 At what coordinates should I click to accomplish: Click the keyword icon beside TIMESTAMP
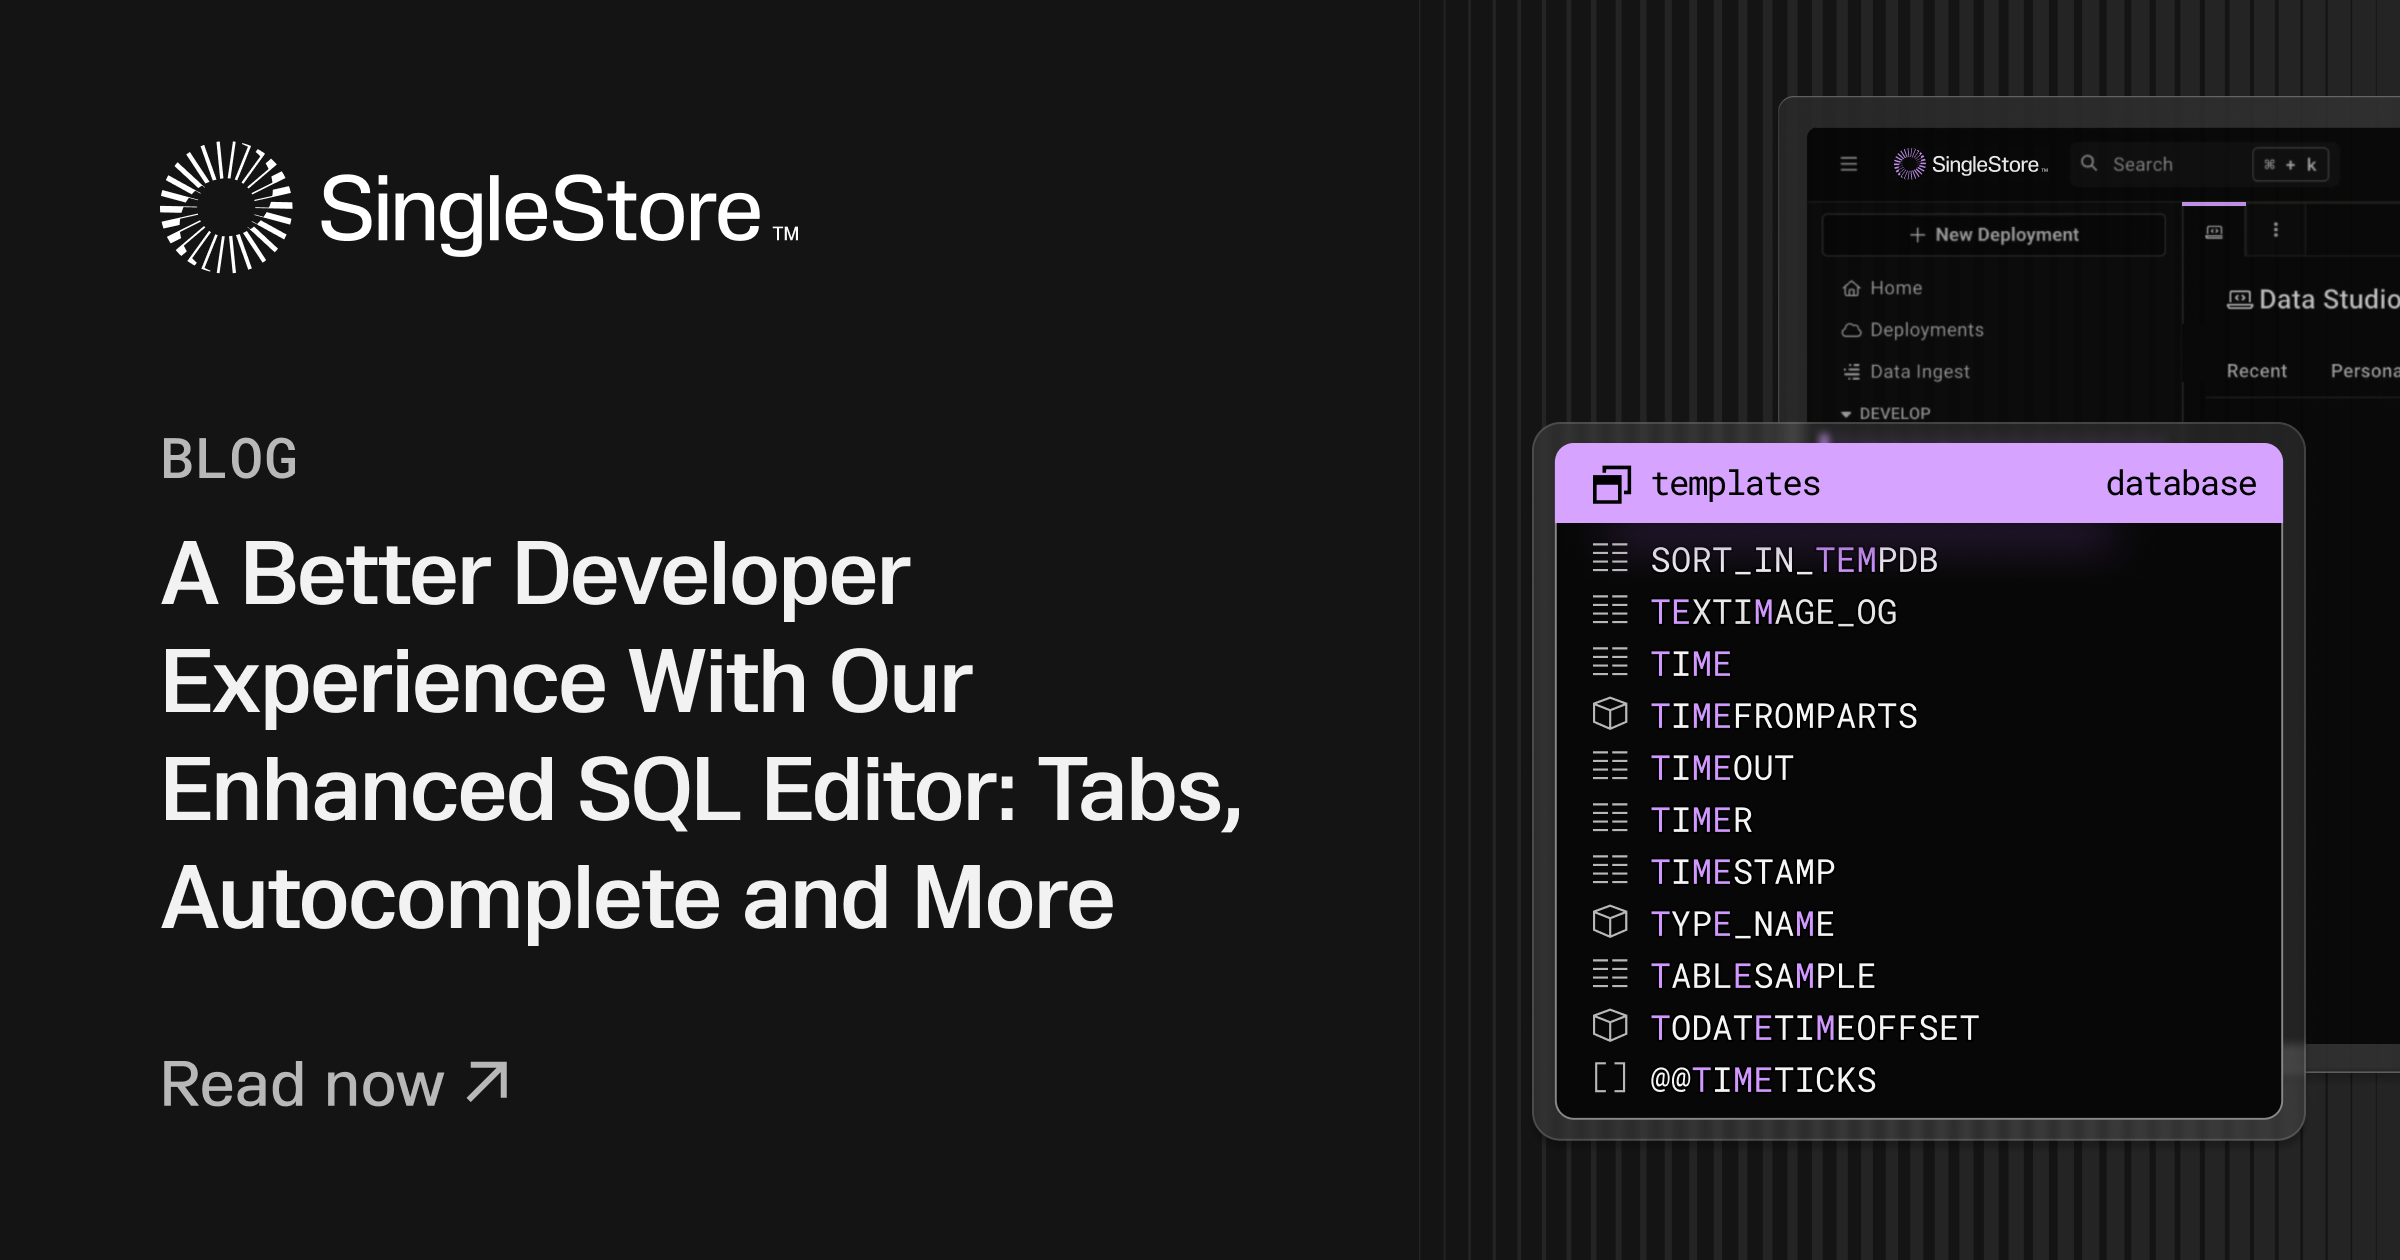coord(1610,869)
